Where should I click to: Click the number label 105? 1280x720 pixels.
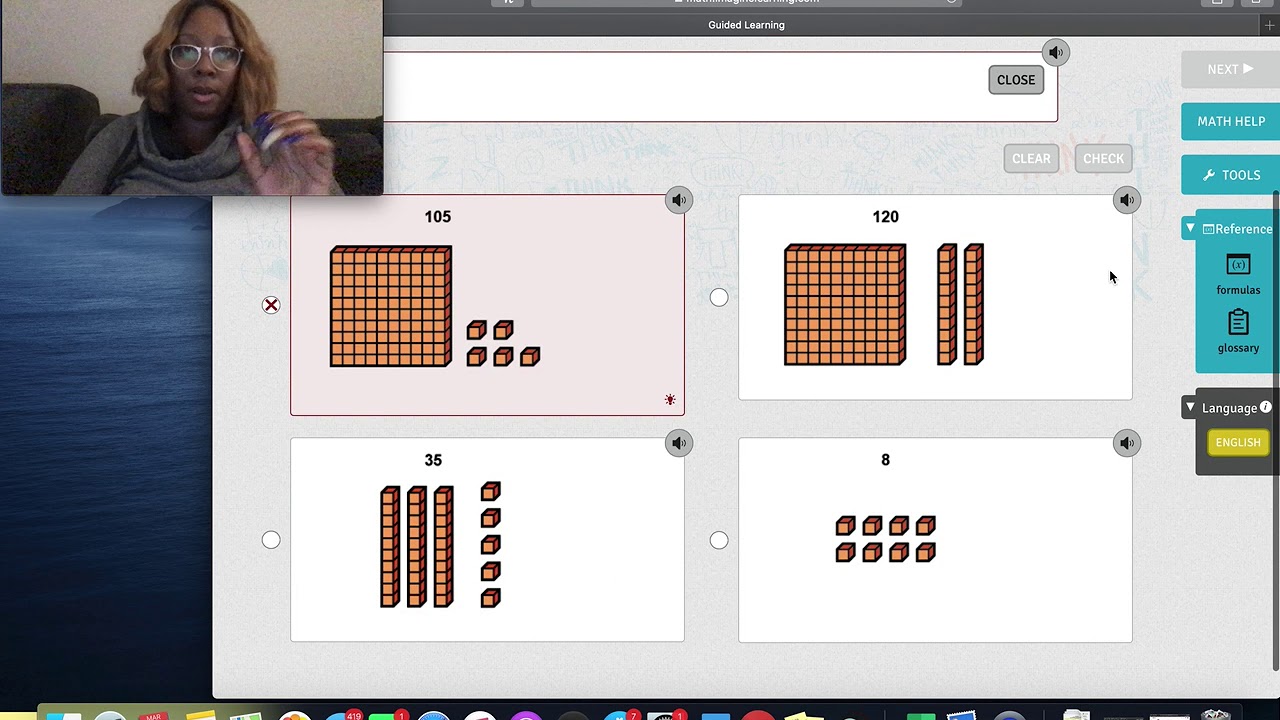coord(437,216)
